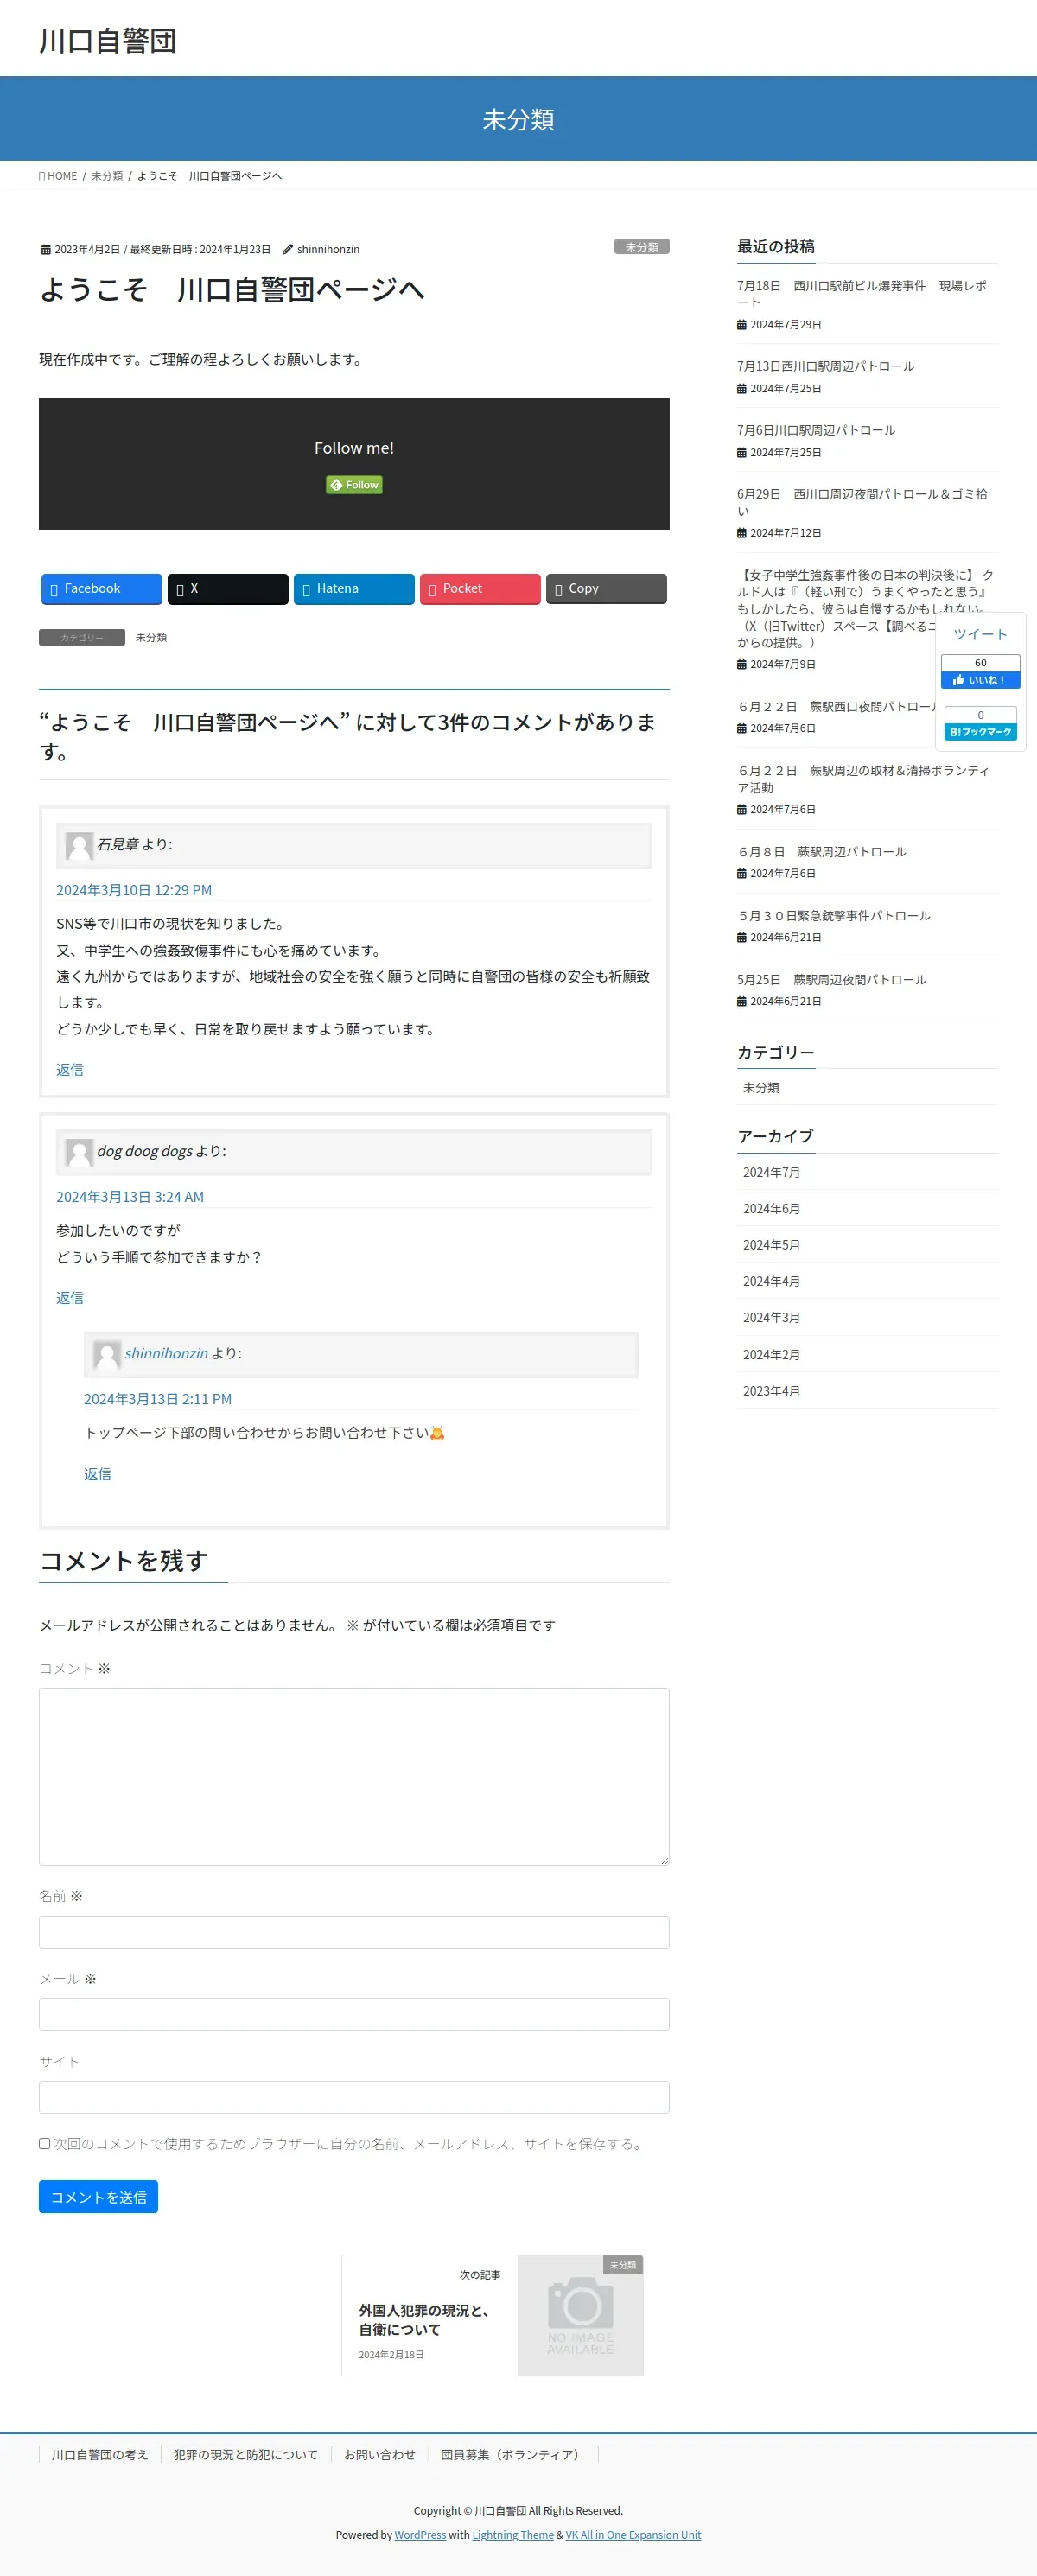Click the green Follow button
The width and height of the screenshot is (1037, 2576).
click(354, 485)
